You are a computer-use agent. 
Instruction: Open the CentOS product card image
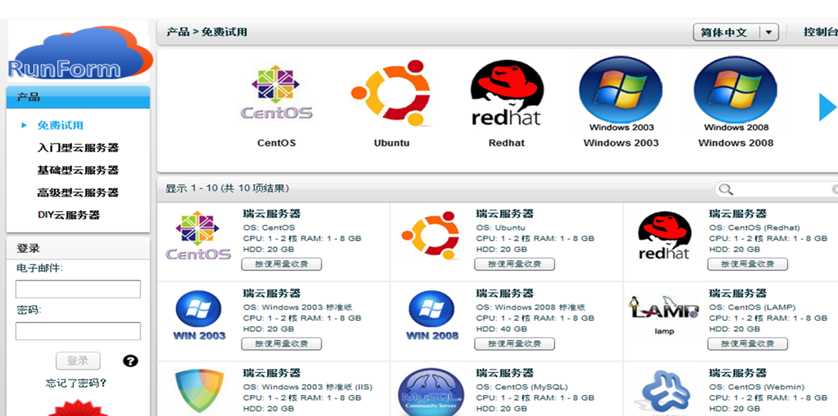tap(198, 236)
